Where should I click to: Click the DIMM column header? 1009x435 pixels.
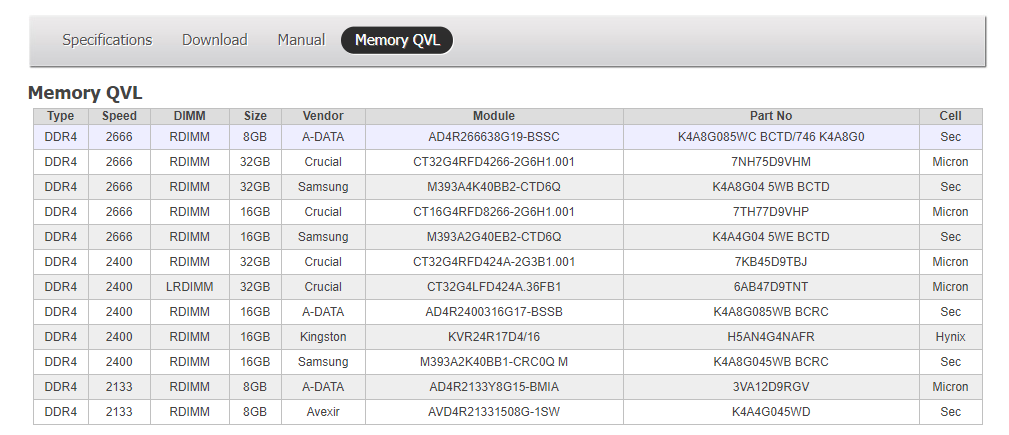190,116
